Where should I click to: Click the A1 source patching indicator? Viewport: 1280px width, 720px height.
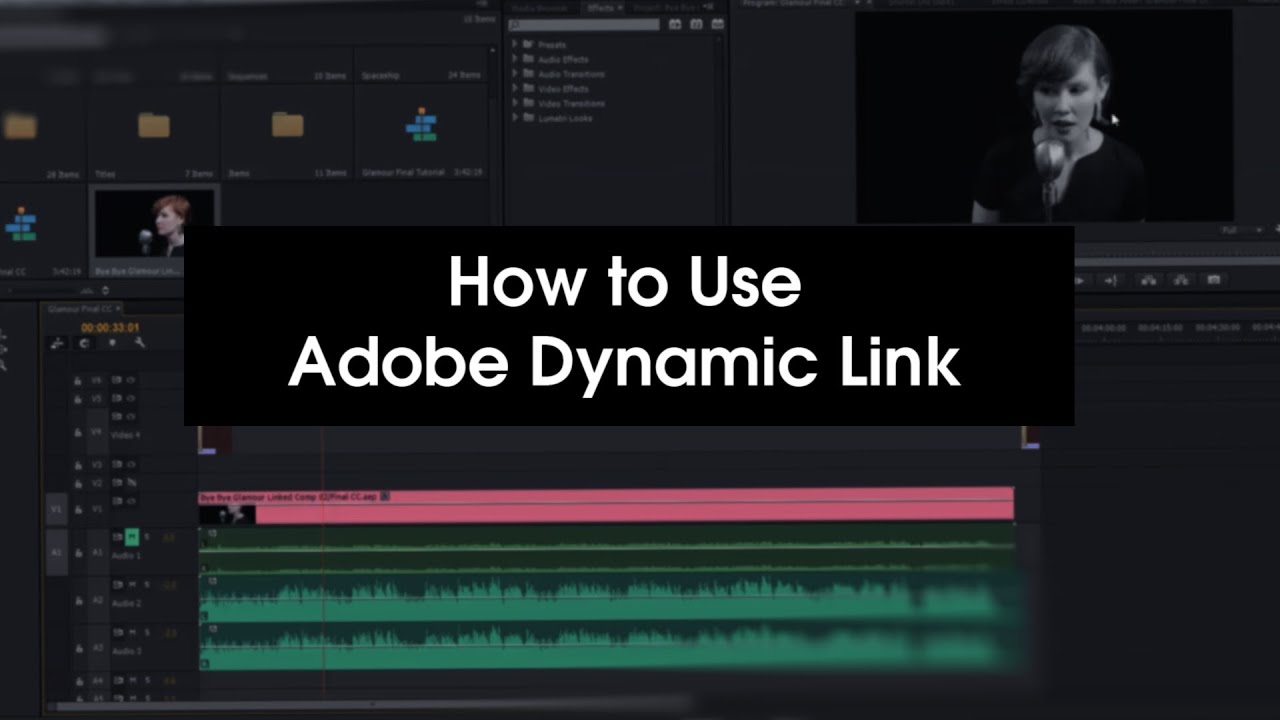point(56,552)
